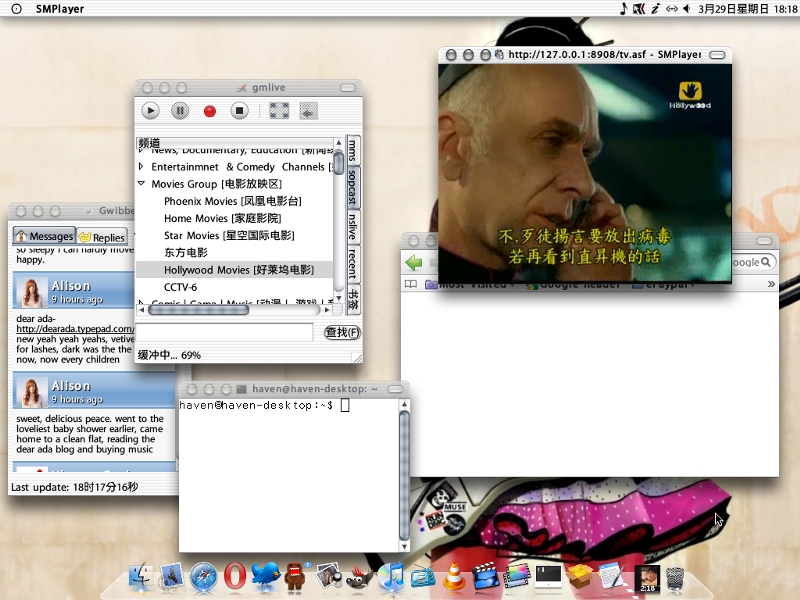The width and height of the screenshot is (800, 600).
Task: Collapse the Movies Group tree node
Action: tap(141, 183)
